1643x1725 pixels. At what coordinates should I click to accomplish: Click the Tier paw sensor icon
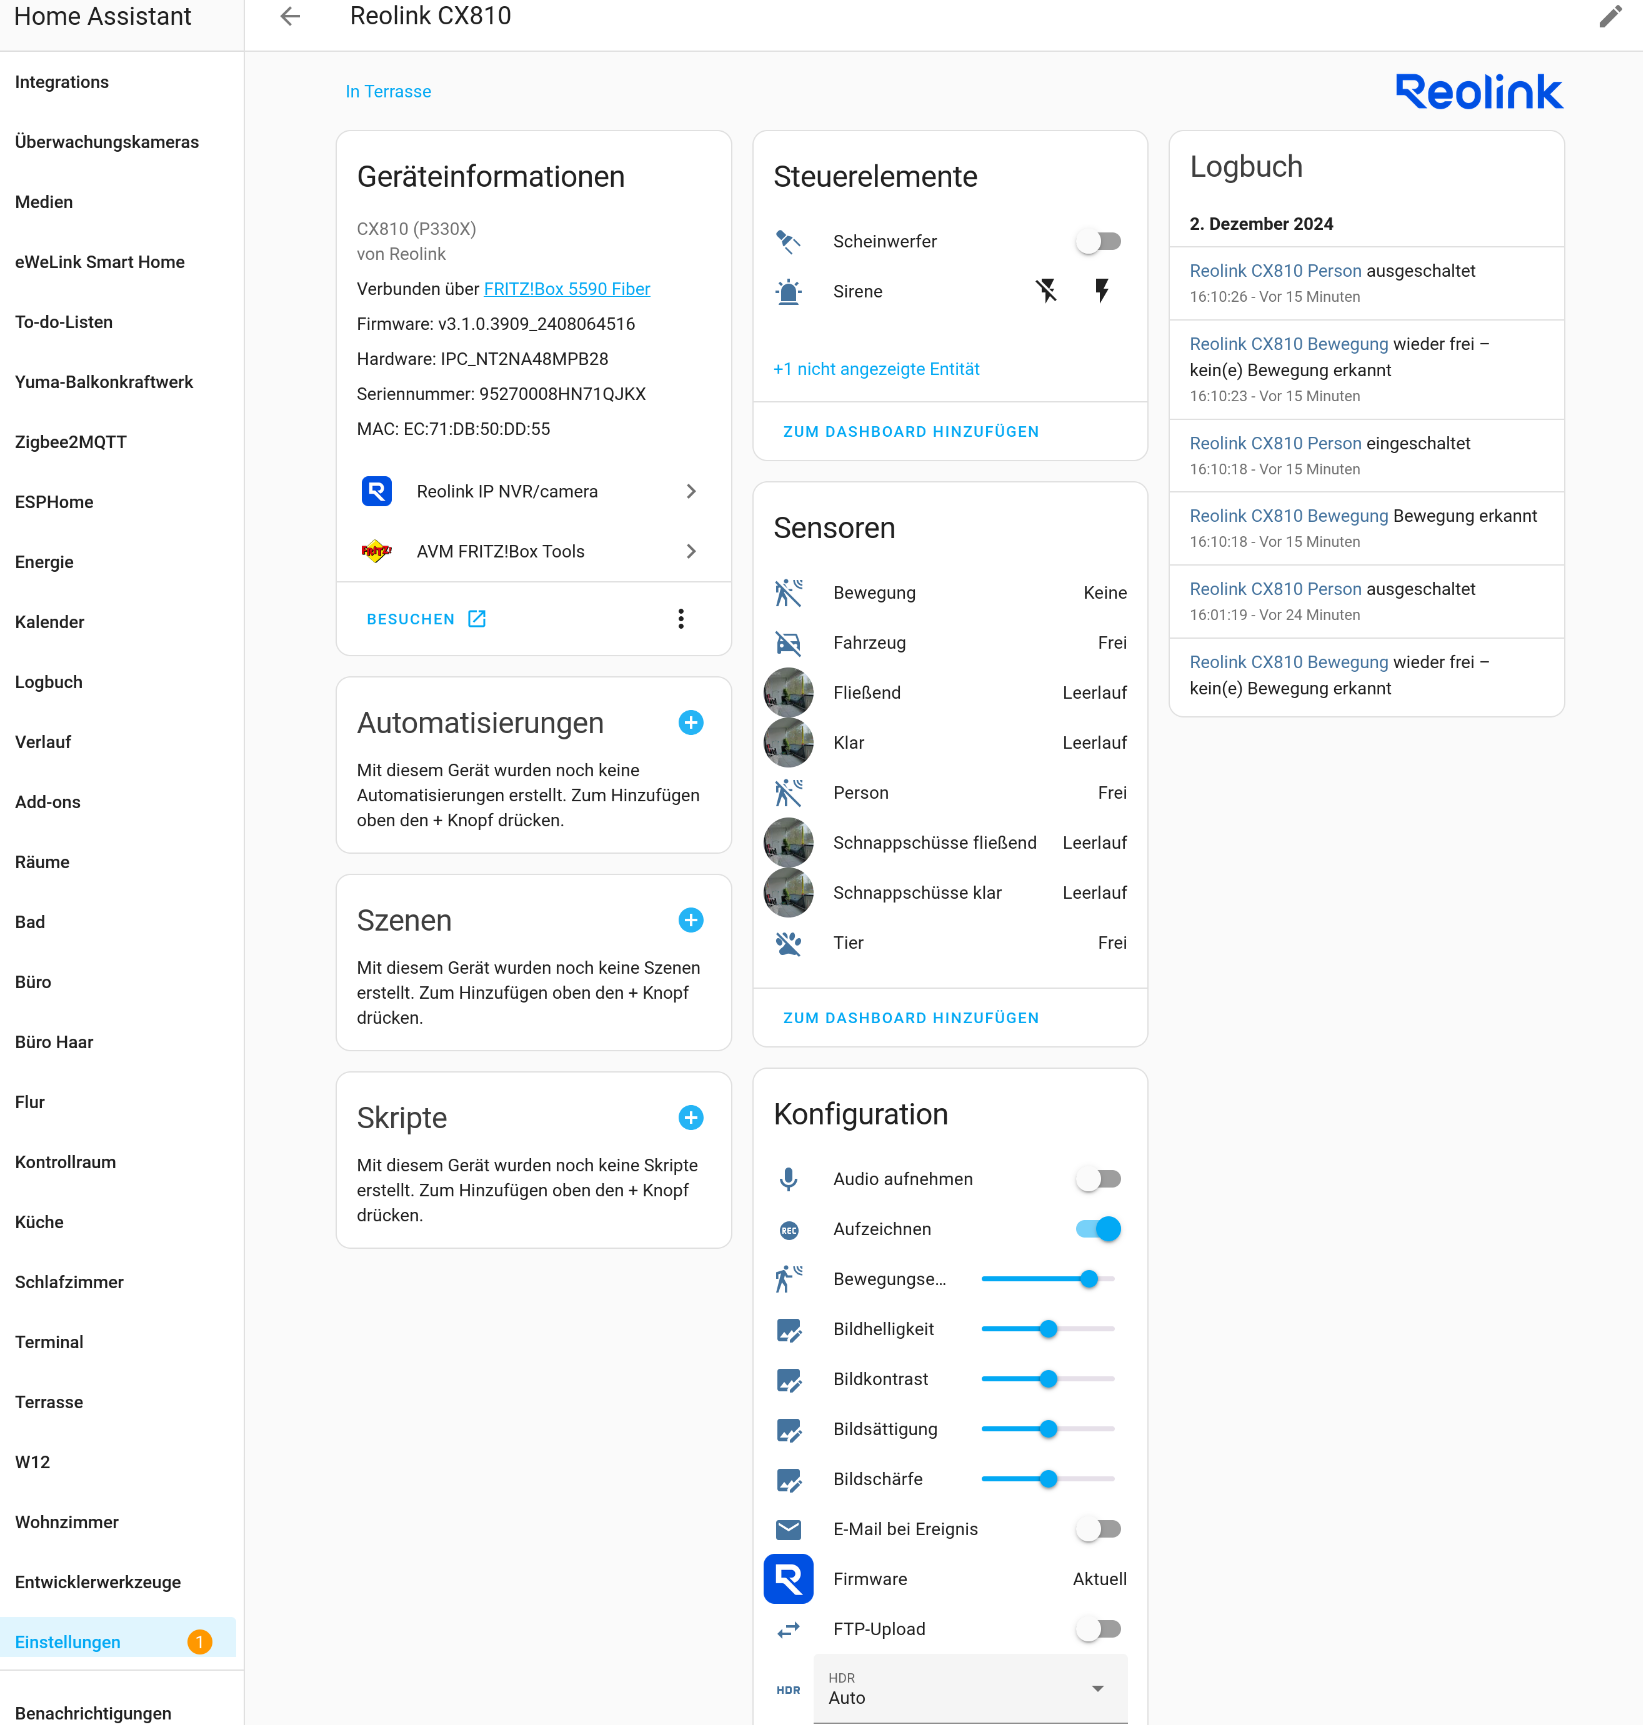789,943
